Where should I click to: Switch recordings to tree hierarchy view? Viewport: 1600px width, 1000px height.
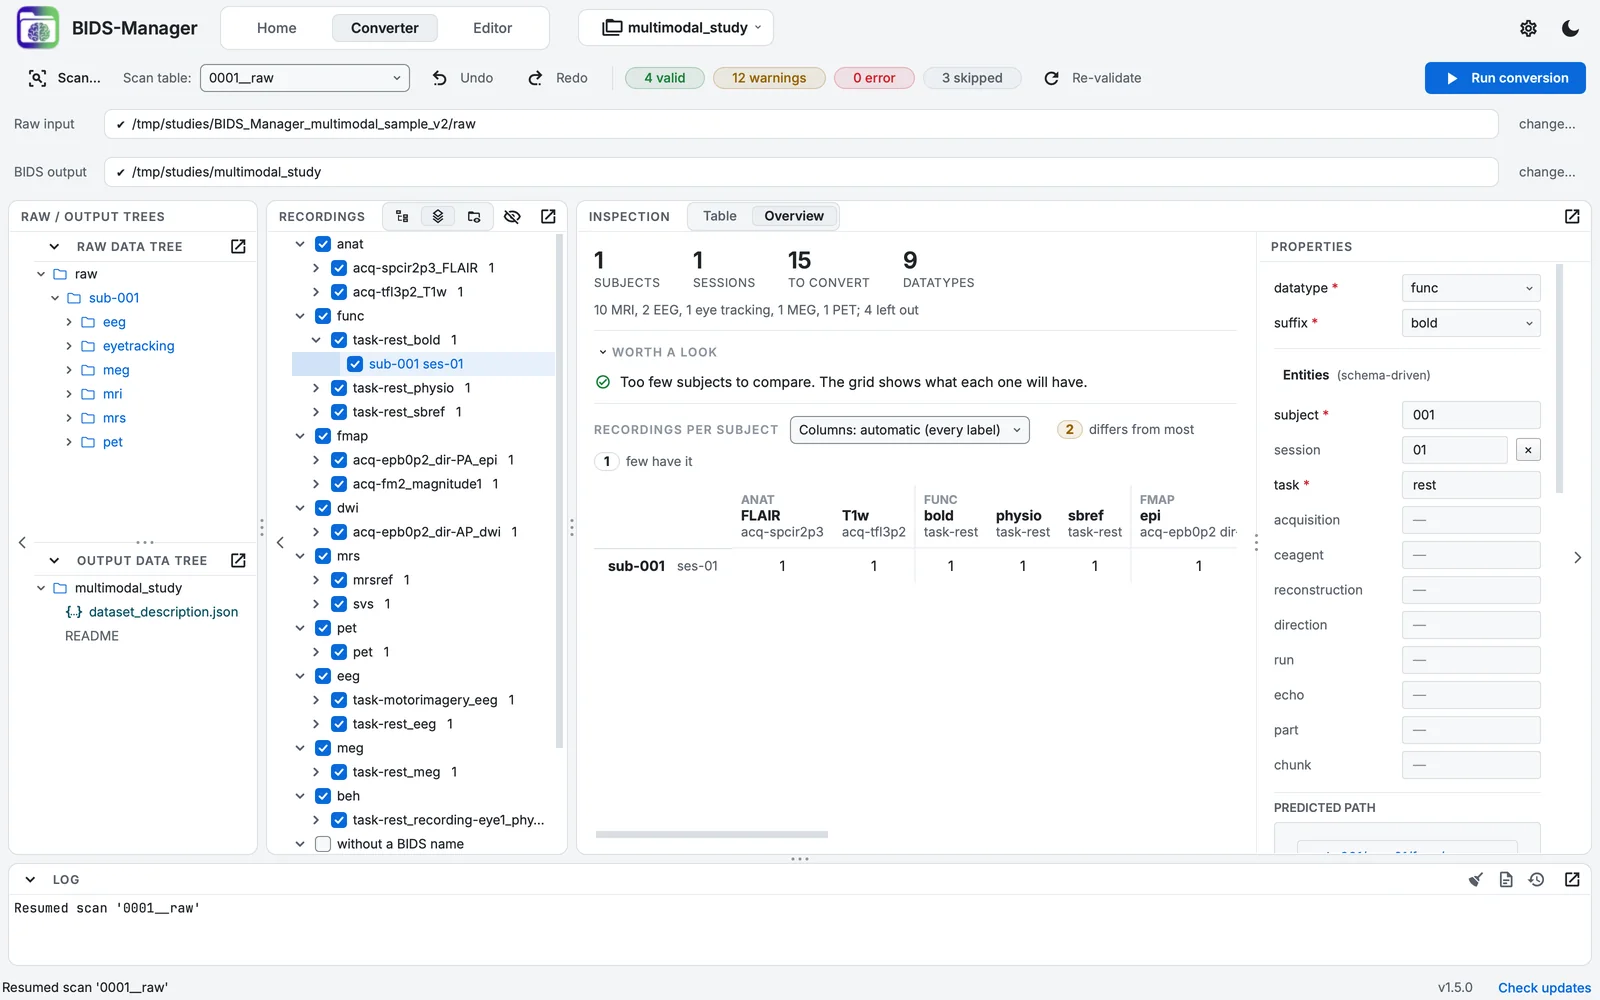pyautogui.click(x=402, y=216)
